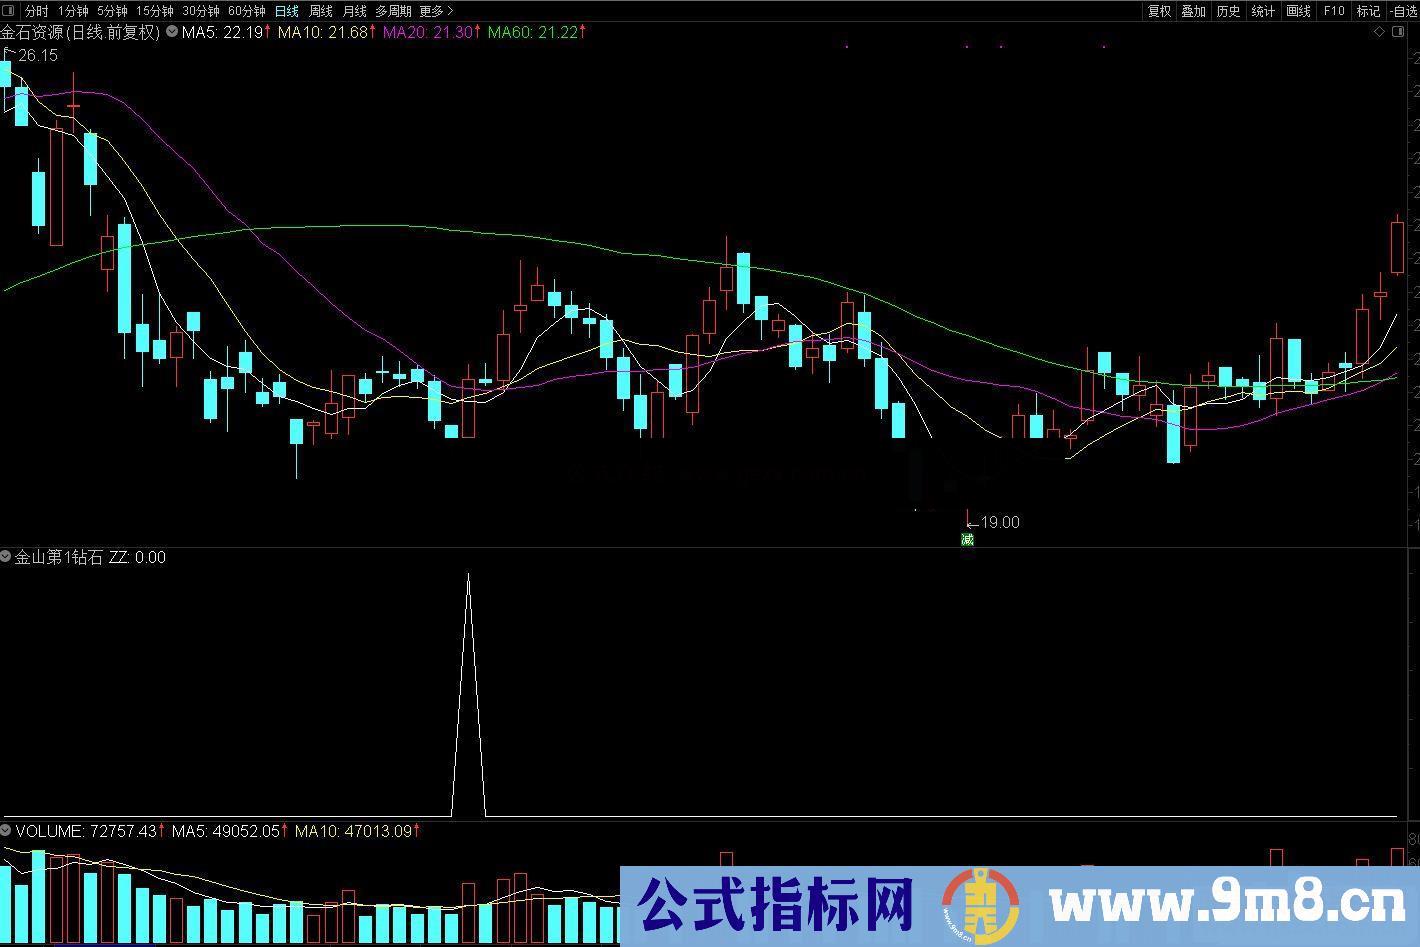
Task: Click the volume MA5: 49052.05 label
Action: pyautogui.click(x=227, y=831)
